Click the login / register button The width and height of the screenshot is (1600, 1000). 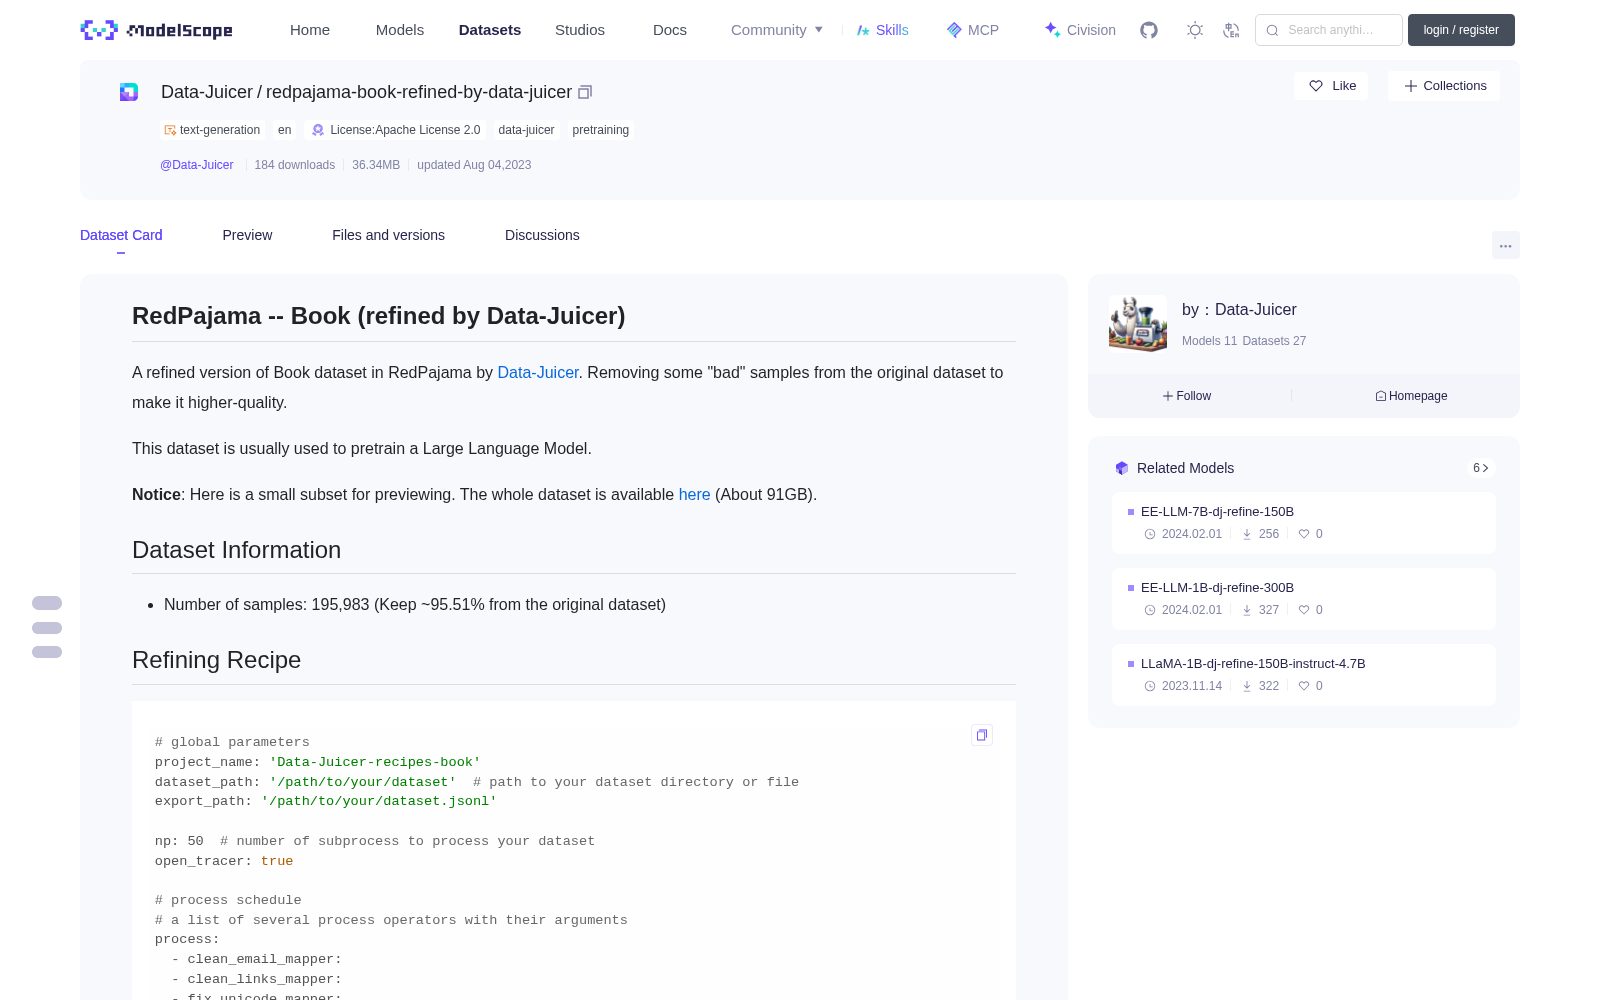coord(1461,30)
